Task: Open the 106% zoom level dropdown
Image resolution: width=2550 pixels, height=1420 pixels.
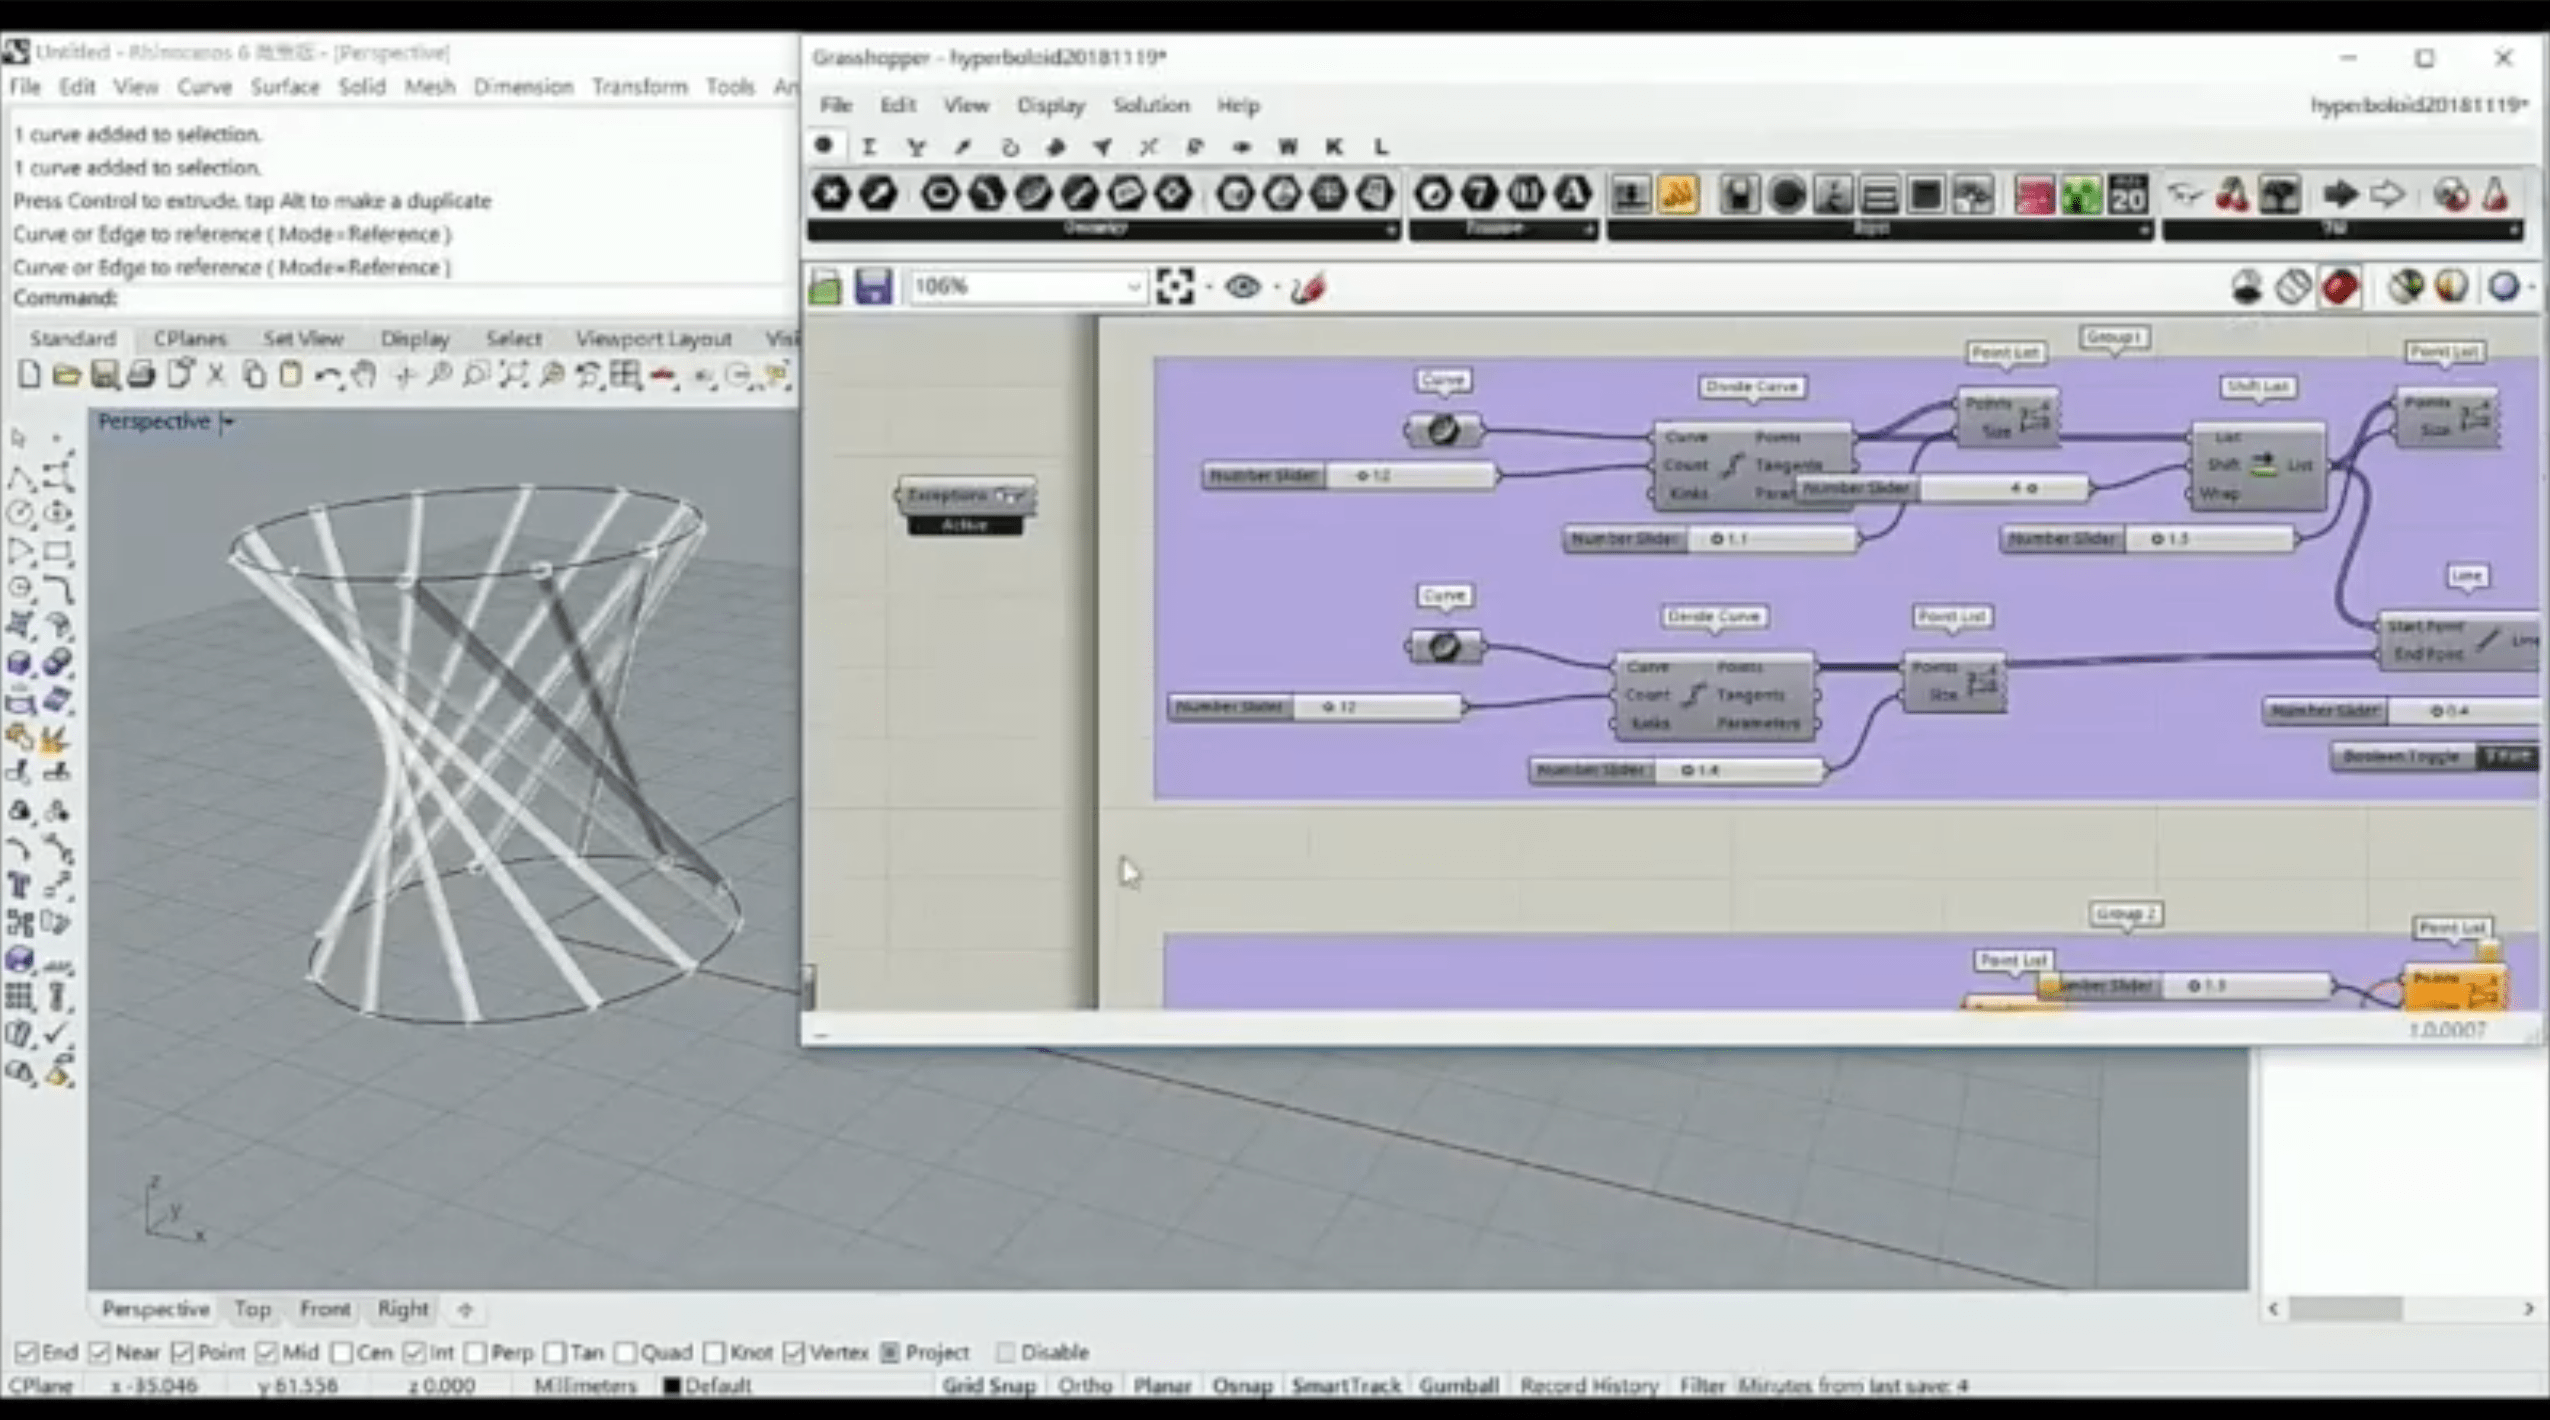Action: [x=1132, y=287]
